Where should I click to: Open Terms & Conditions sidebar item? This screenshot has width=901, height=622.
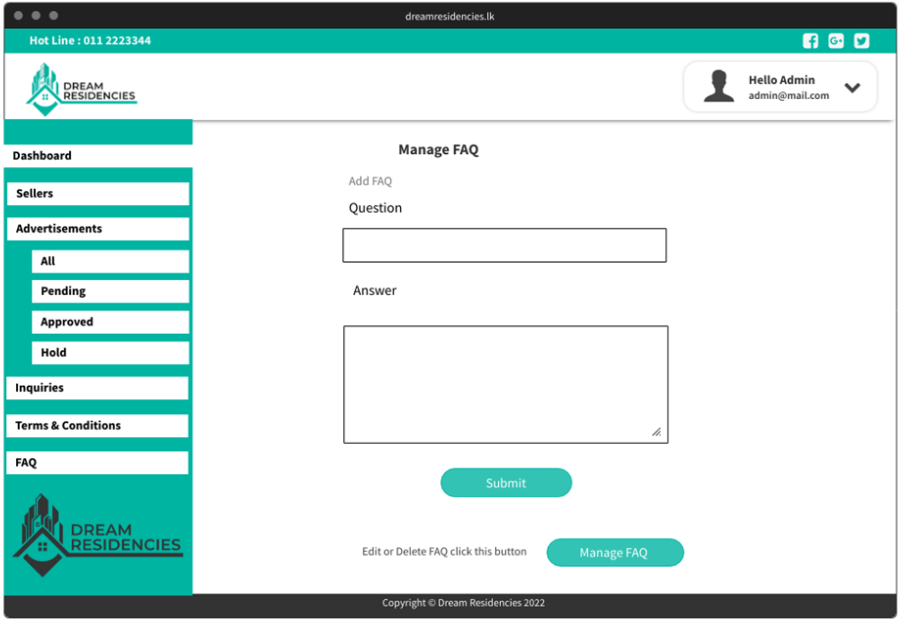click(x=97, y=426)
